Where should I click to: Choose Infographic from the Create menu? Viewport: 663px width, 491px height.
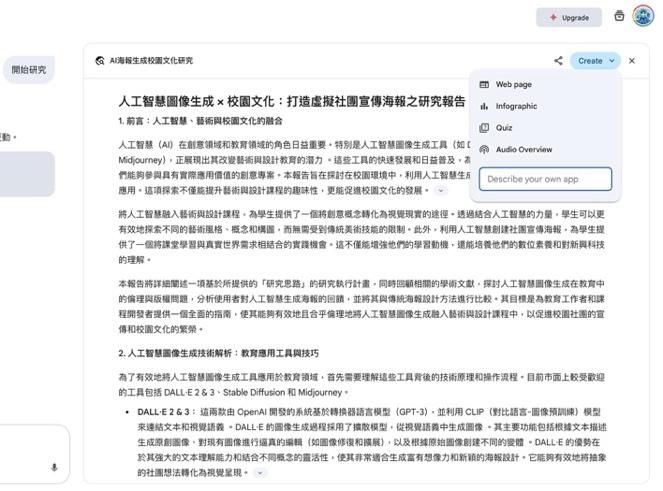click(516, 106)
